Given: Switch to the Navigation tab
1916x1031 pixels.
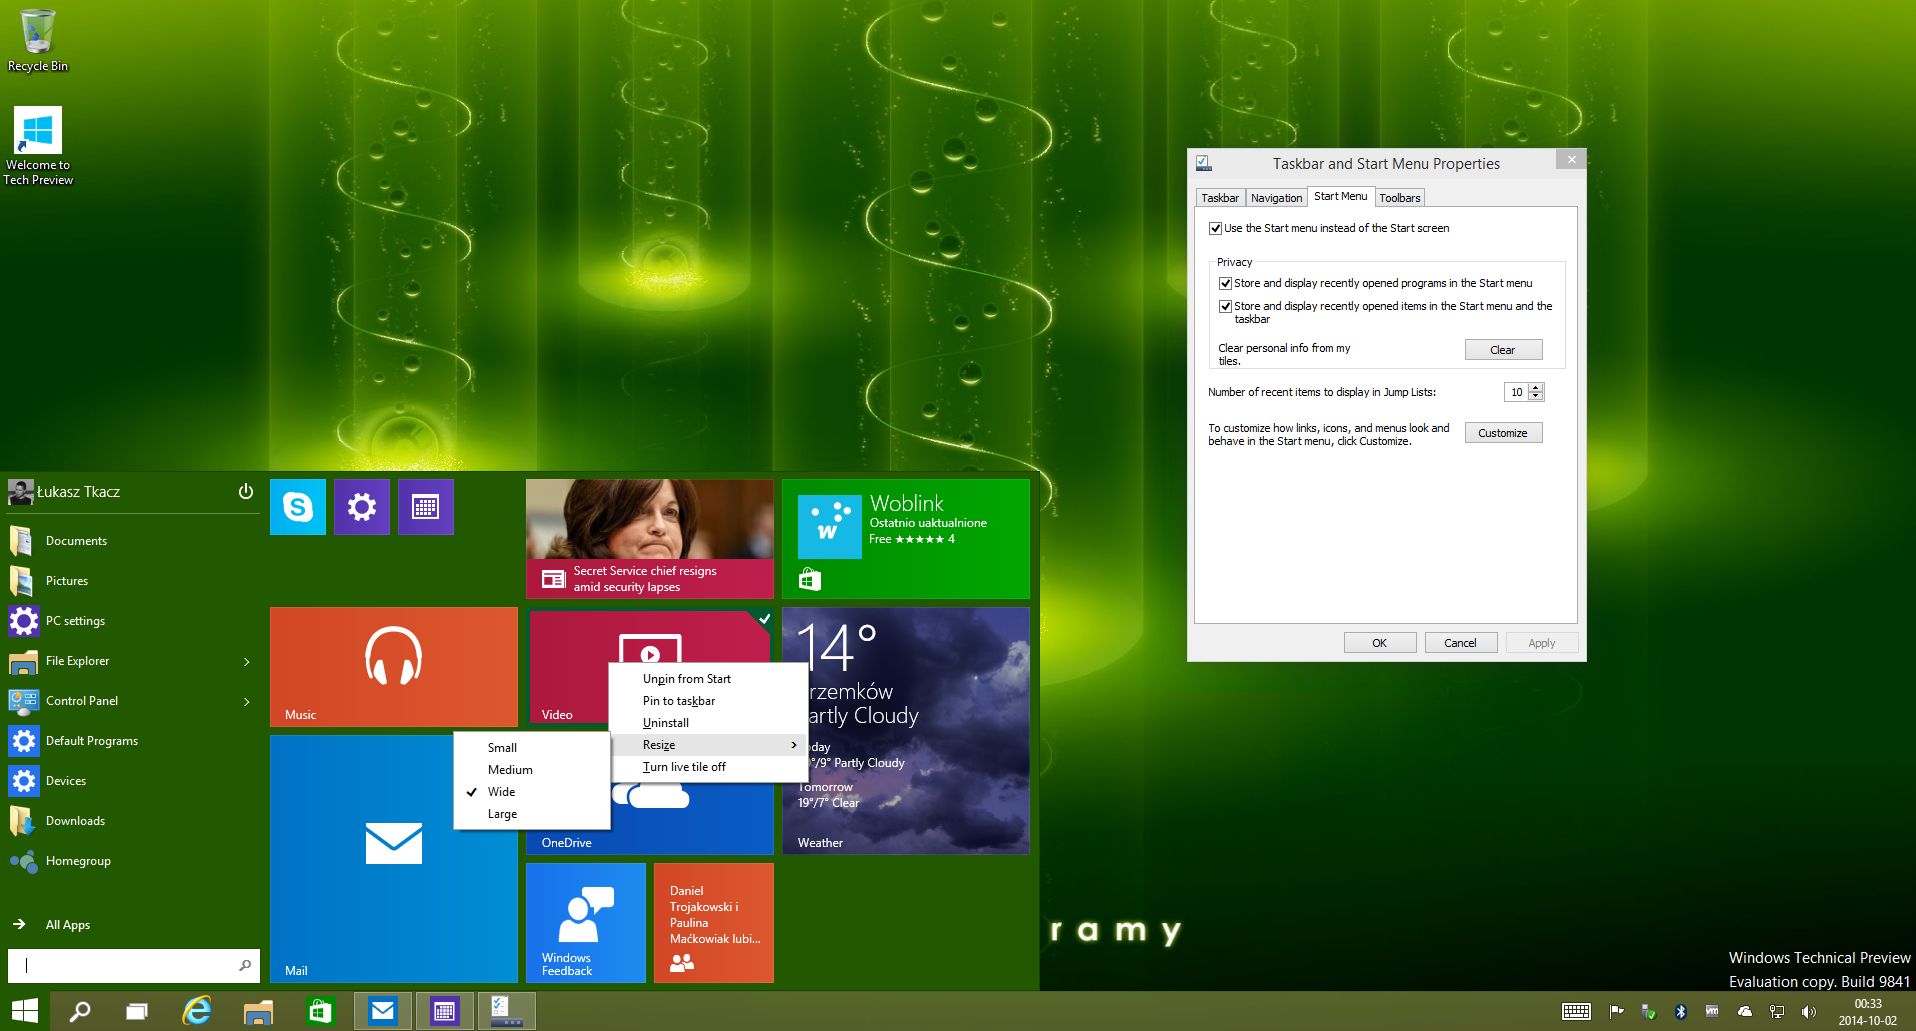Looking at the screenshot, I should pos(1276,198).
